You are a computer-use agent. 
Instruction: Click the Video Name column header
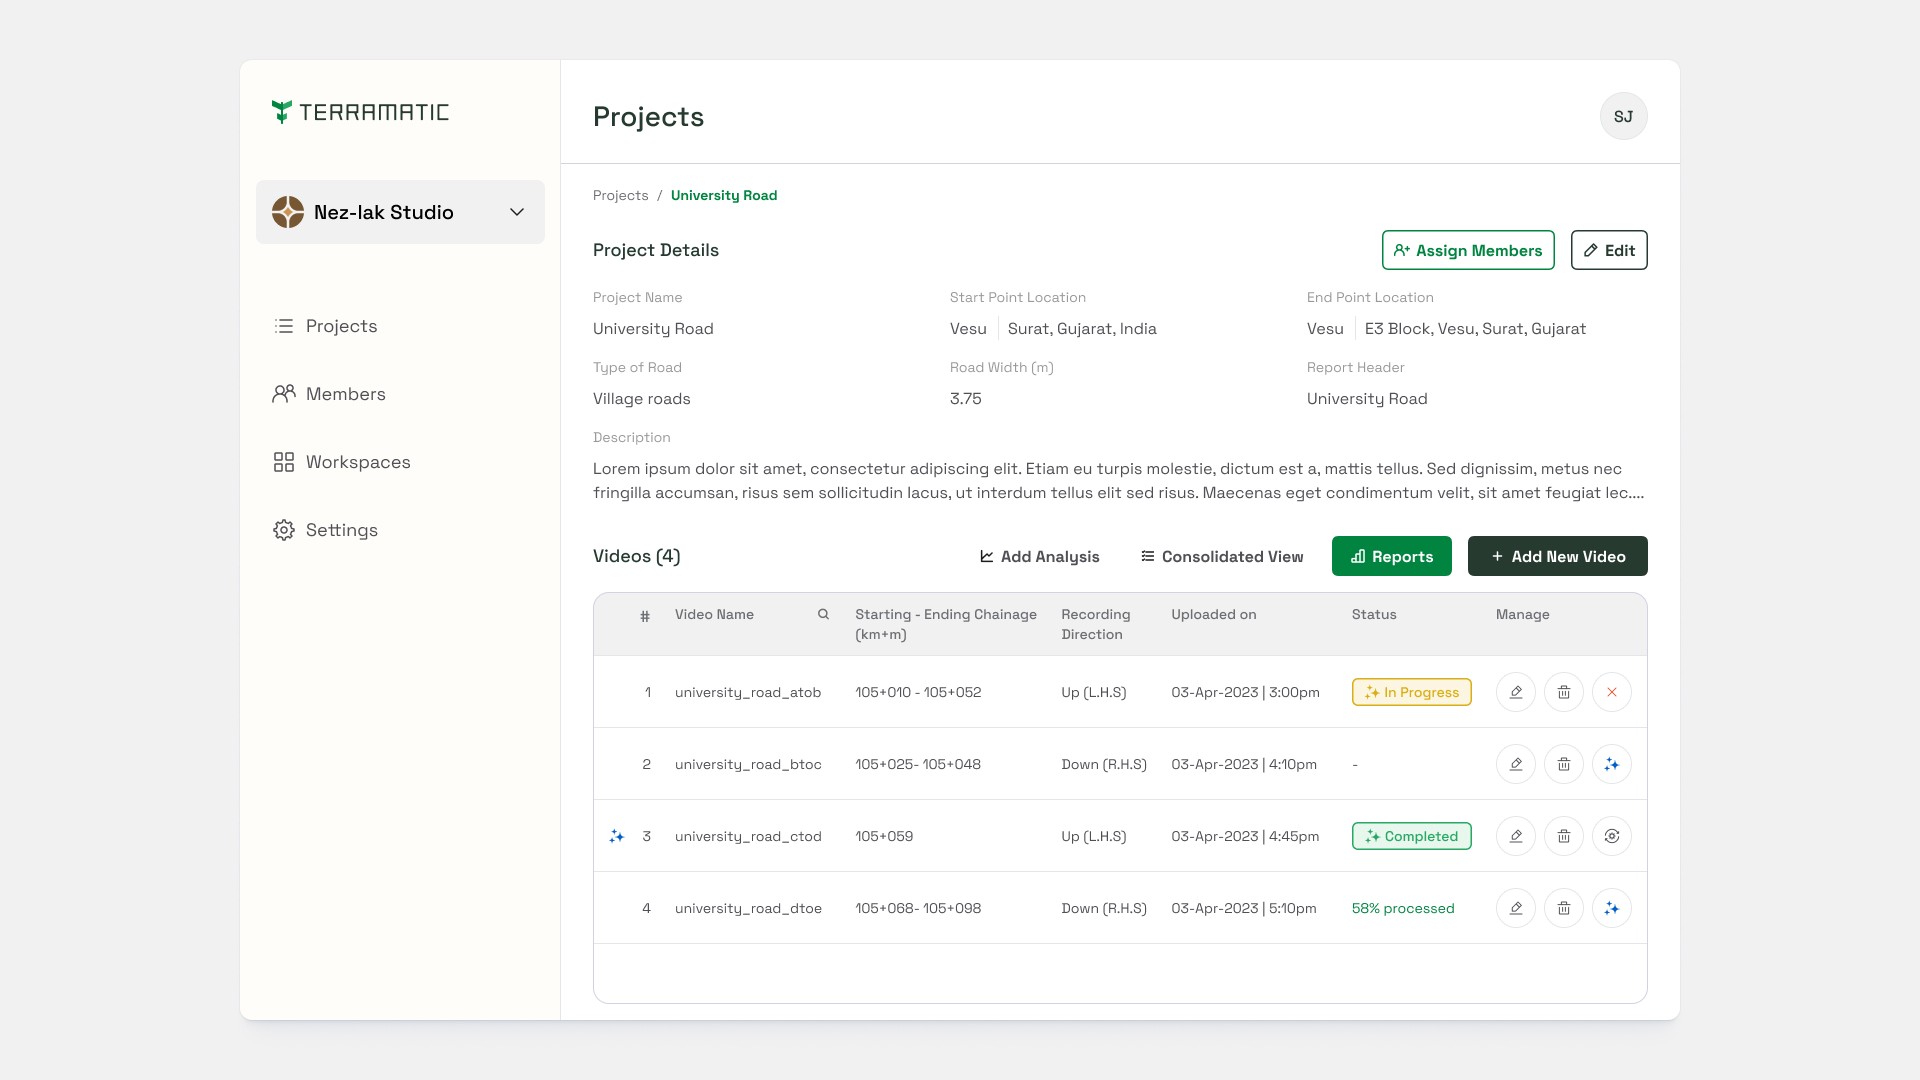point(714,614)
